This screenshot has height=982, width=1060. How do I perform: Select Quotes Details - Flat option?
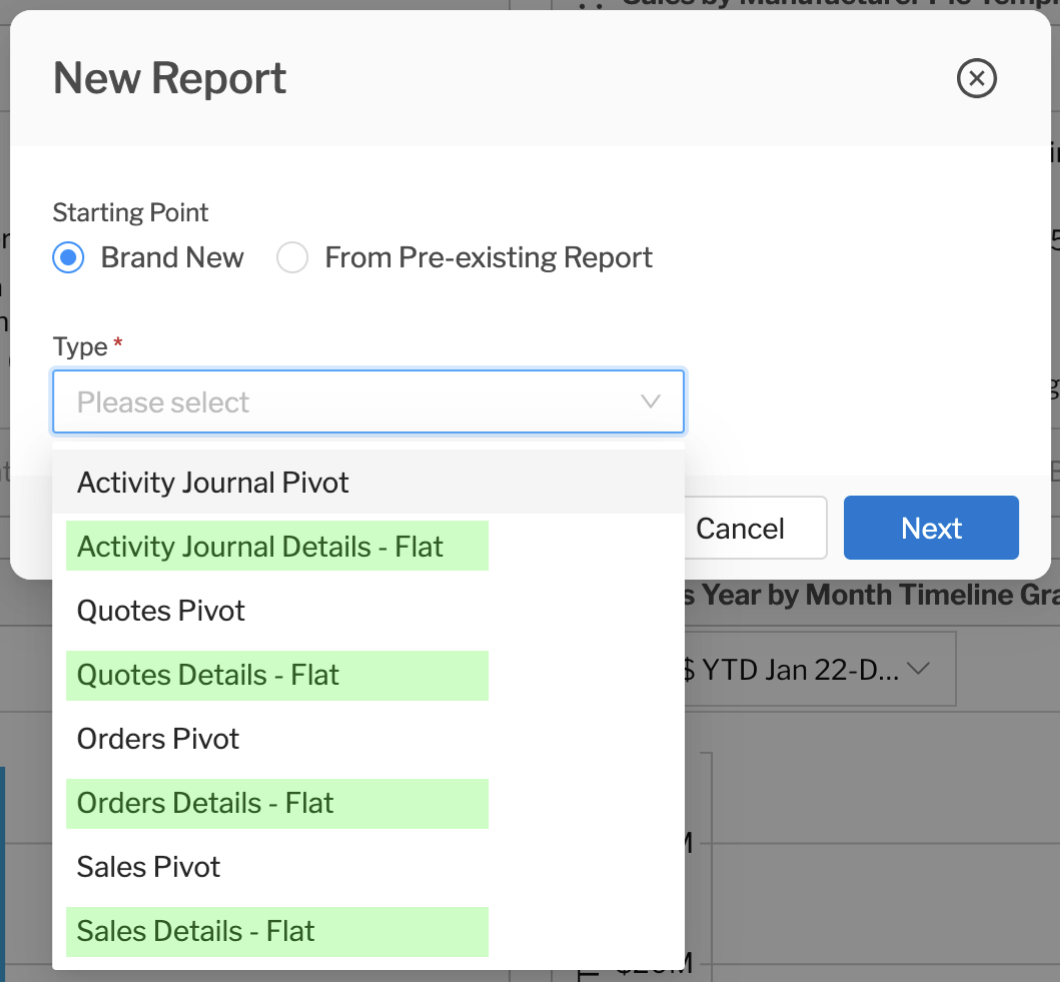click(208, 675)
